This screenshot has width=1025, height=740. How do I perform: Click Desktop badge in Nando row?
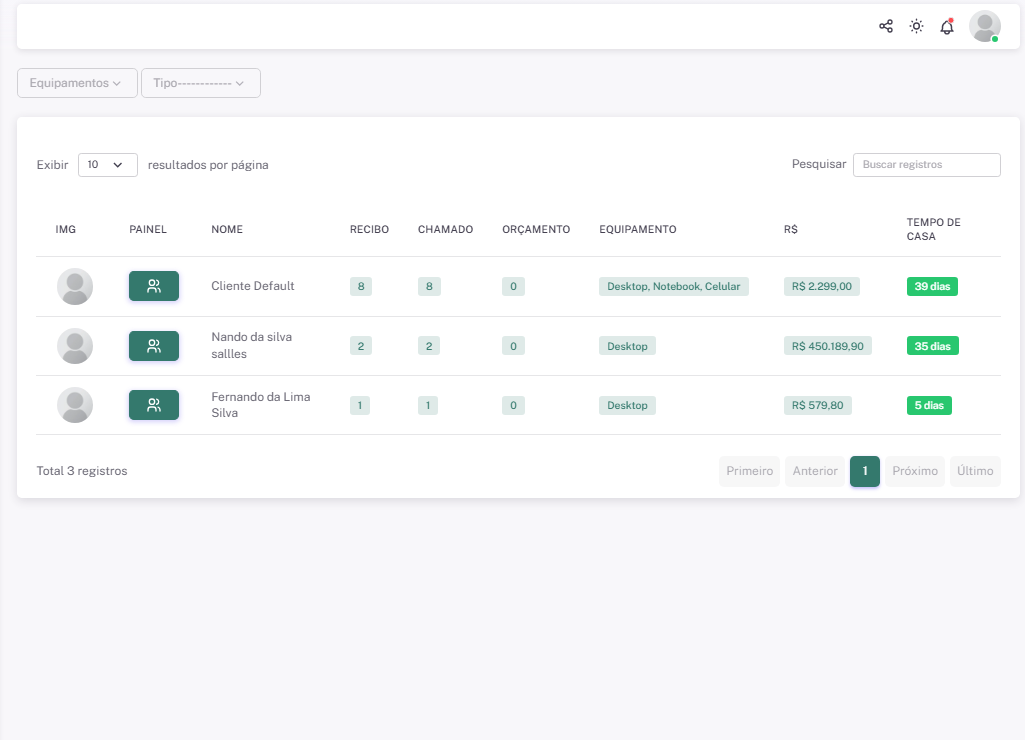coord(627,346)
